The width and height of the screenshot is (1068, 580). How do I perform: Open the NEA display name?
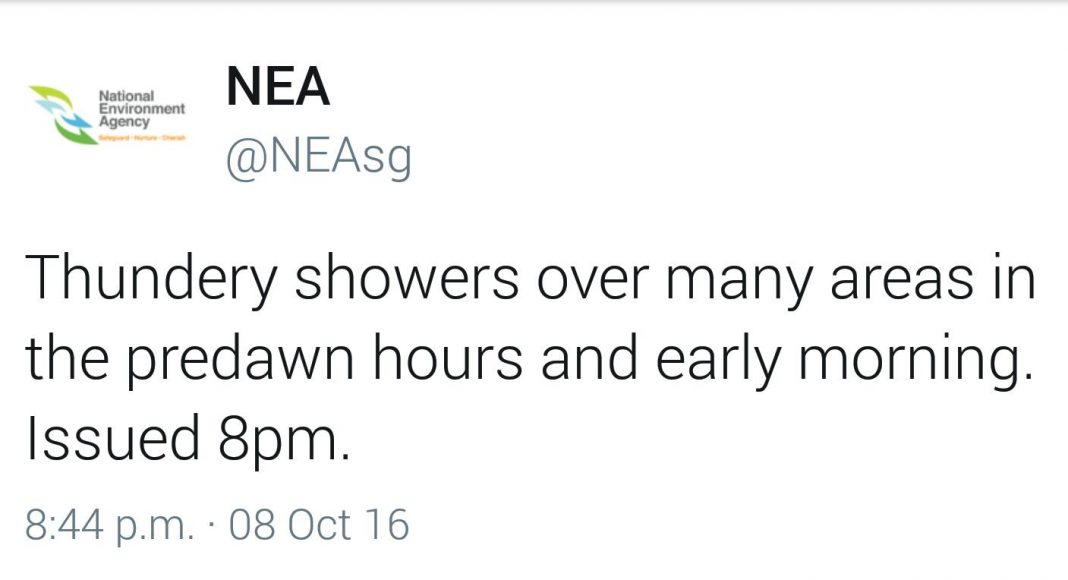click(x=278, y=86)
